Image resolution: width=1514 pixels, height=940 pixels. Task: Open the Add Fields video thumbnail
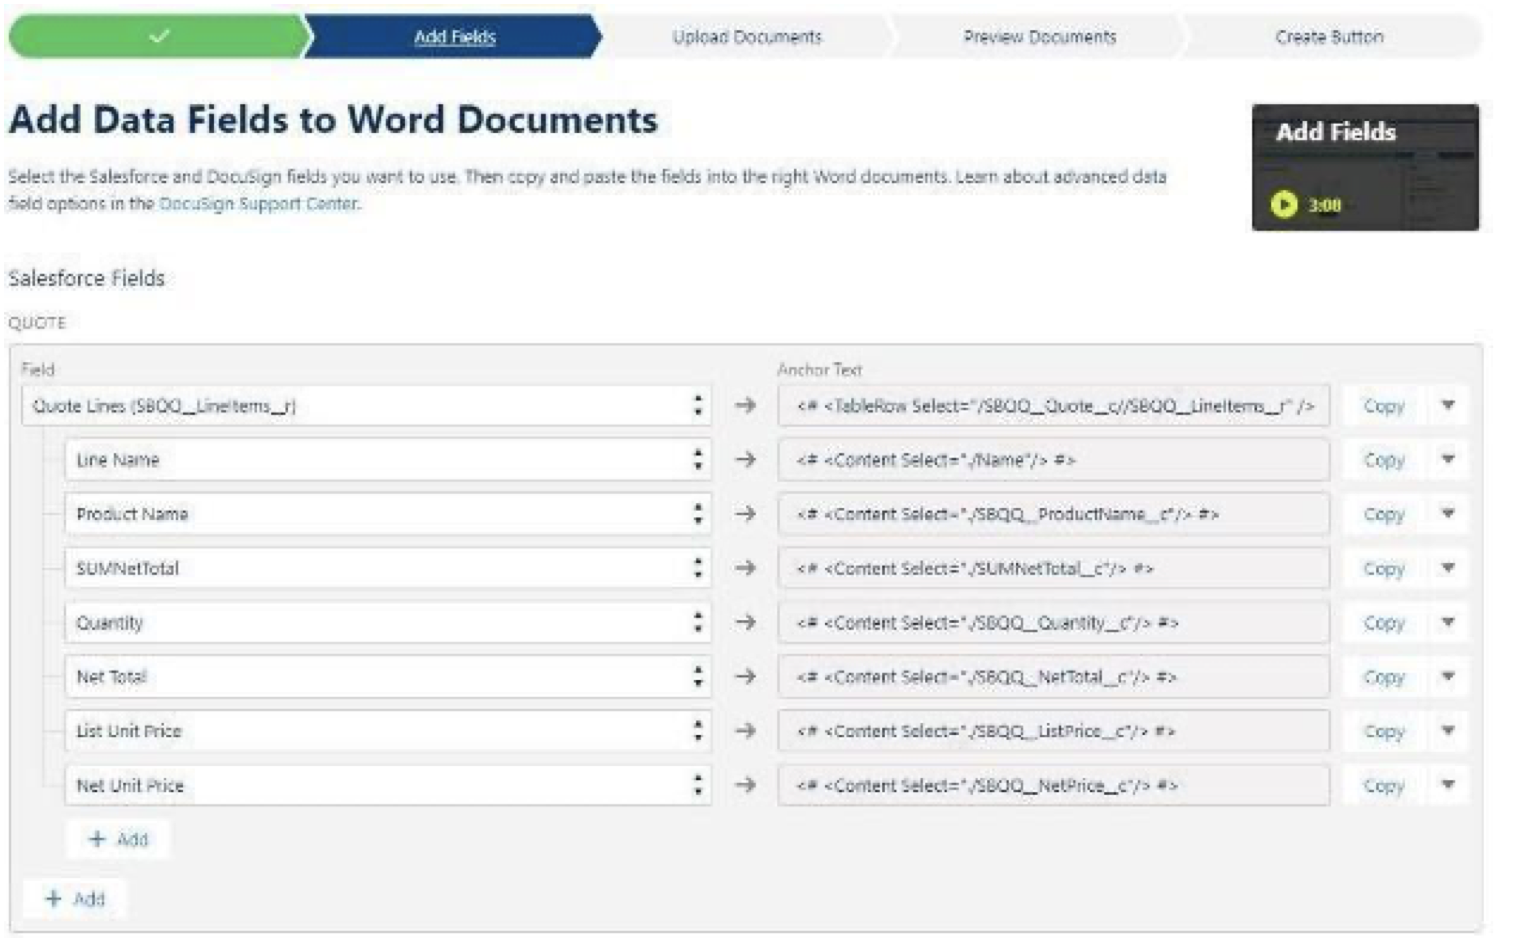click(1365, 167)
